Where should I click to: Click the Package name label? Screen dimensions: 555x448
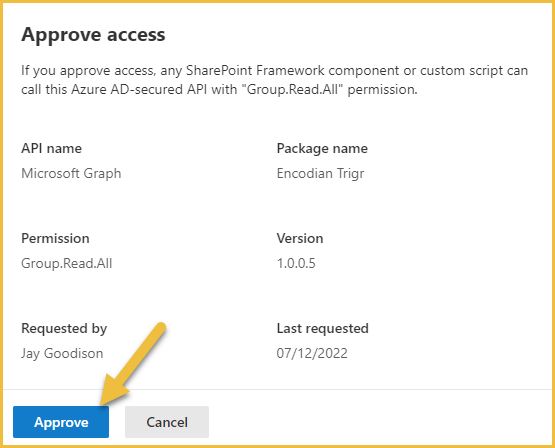point(322,148)
